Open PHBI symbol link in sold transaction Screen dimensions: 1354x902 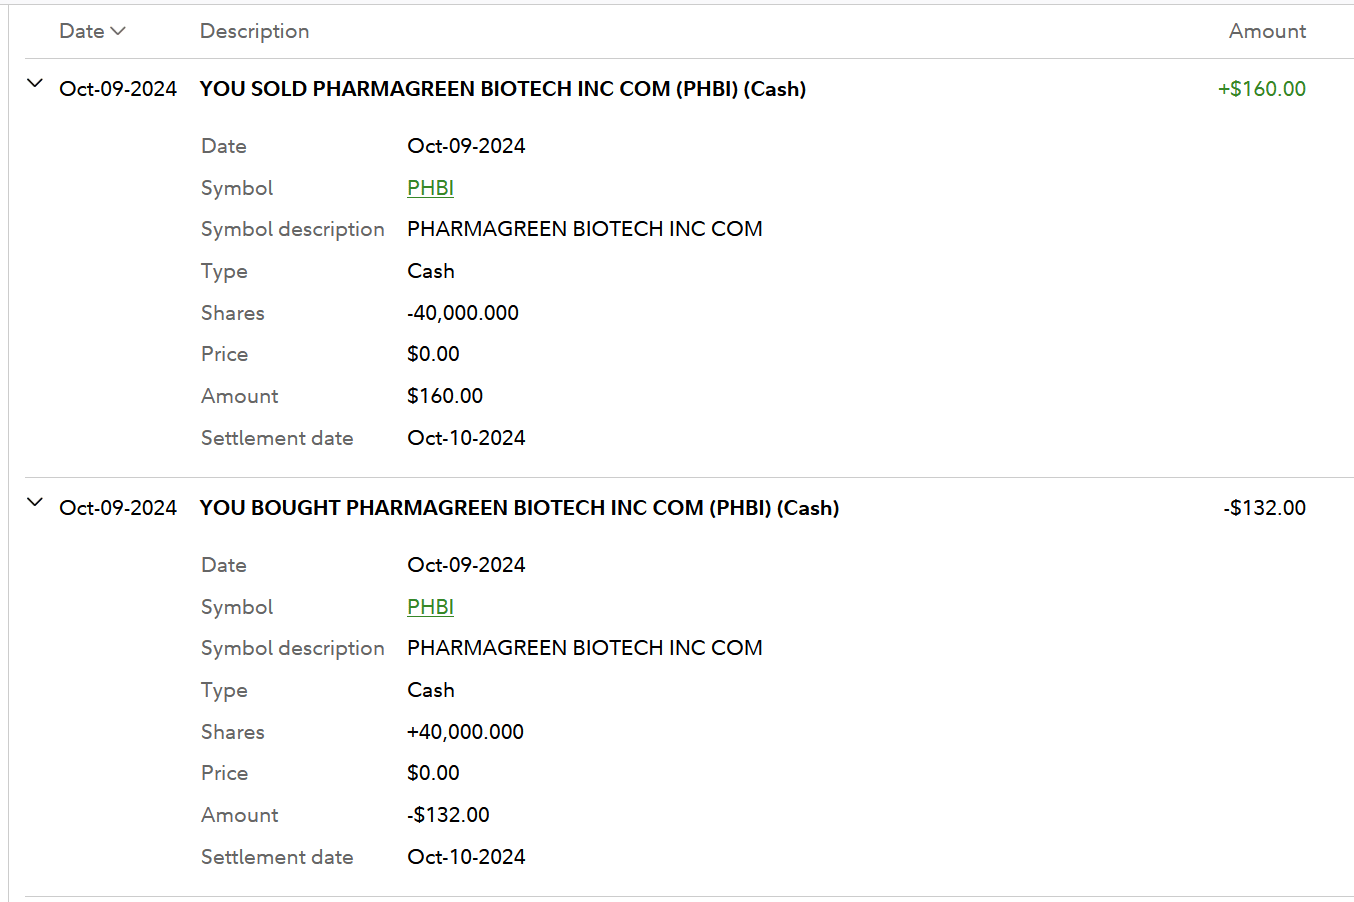(430, 188)
